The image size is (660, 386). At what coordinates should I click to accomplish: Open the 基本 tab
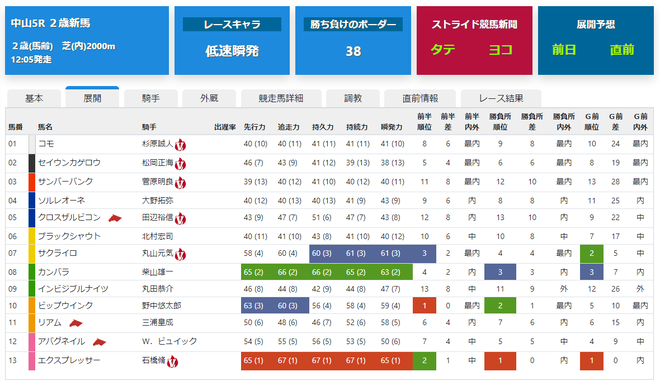[x=34, y=98]
